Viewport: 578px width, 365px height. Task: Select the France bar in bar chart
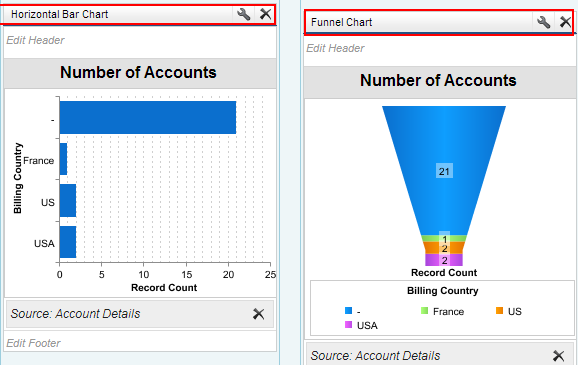[63, 159]
